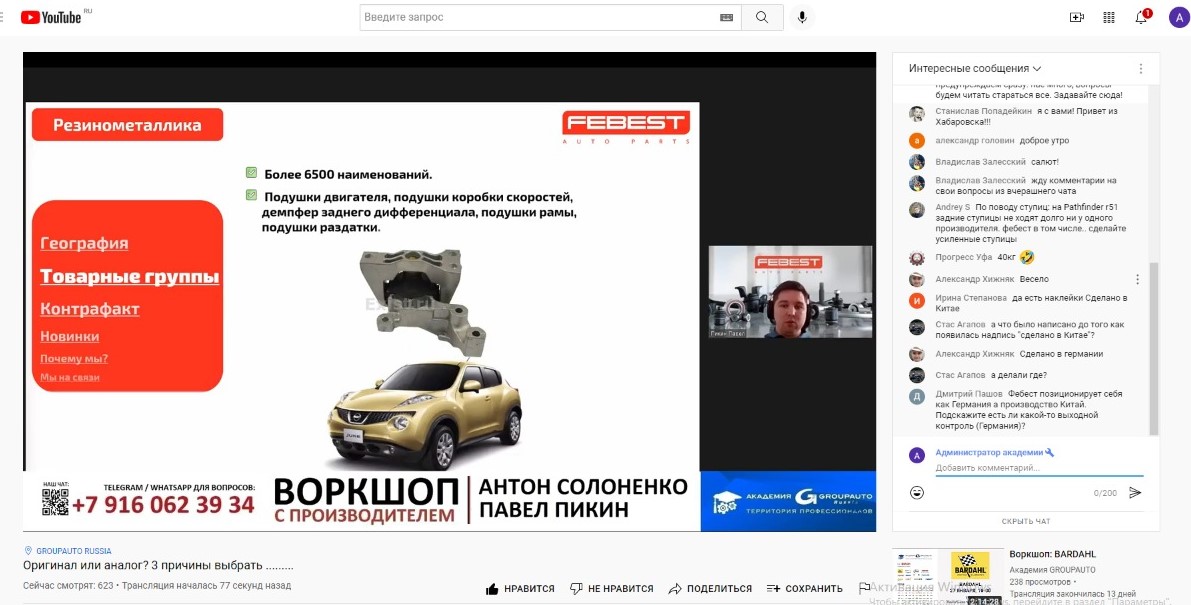Hide the chat via СКРЫТЬ ЧАТ

pos(1026,521)
